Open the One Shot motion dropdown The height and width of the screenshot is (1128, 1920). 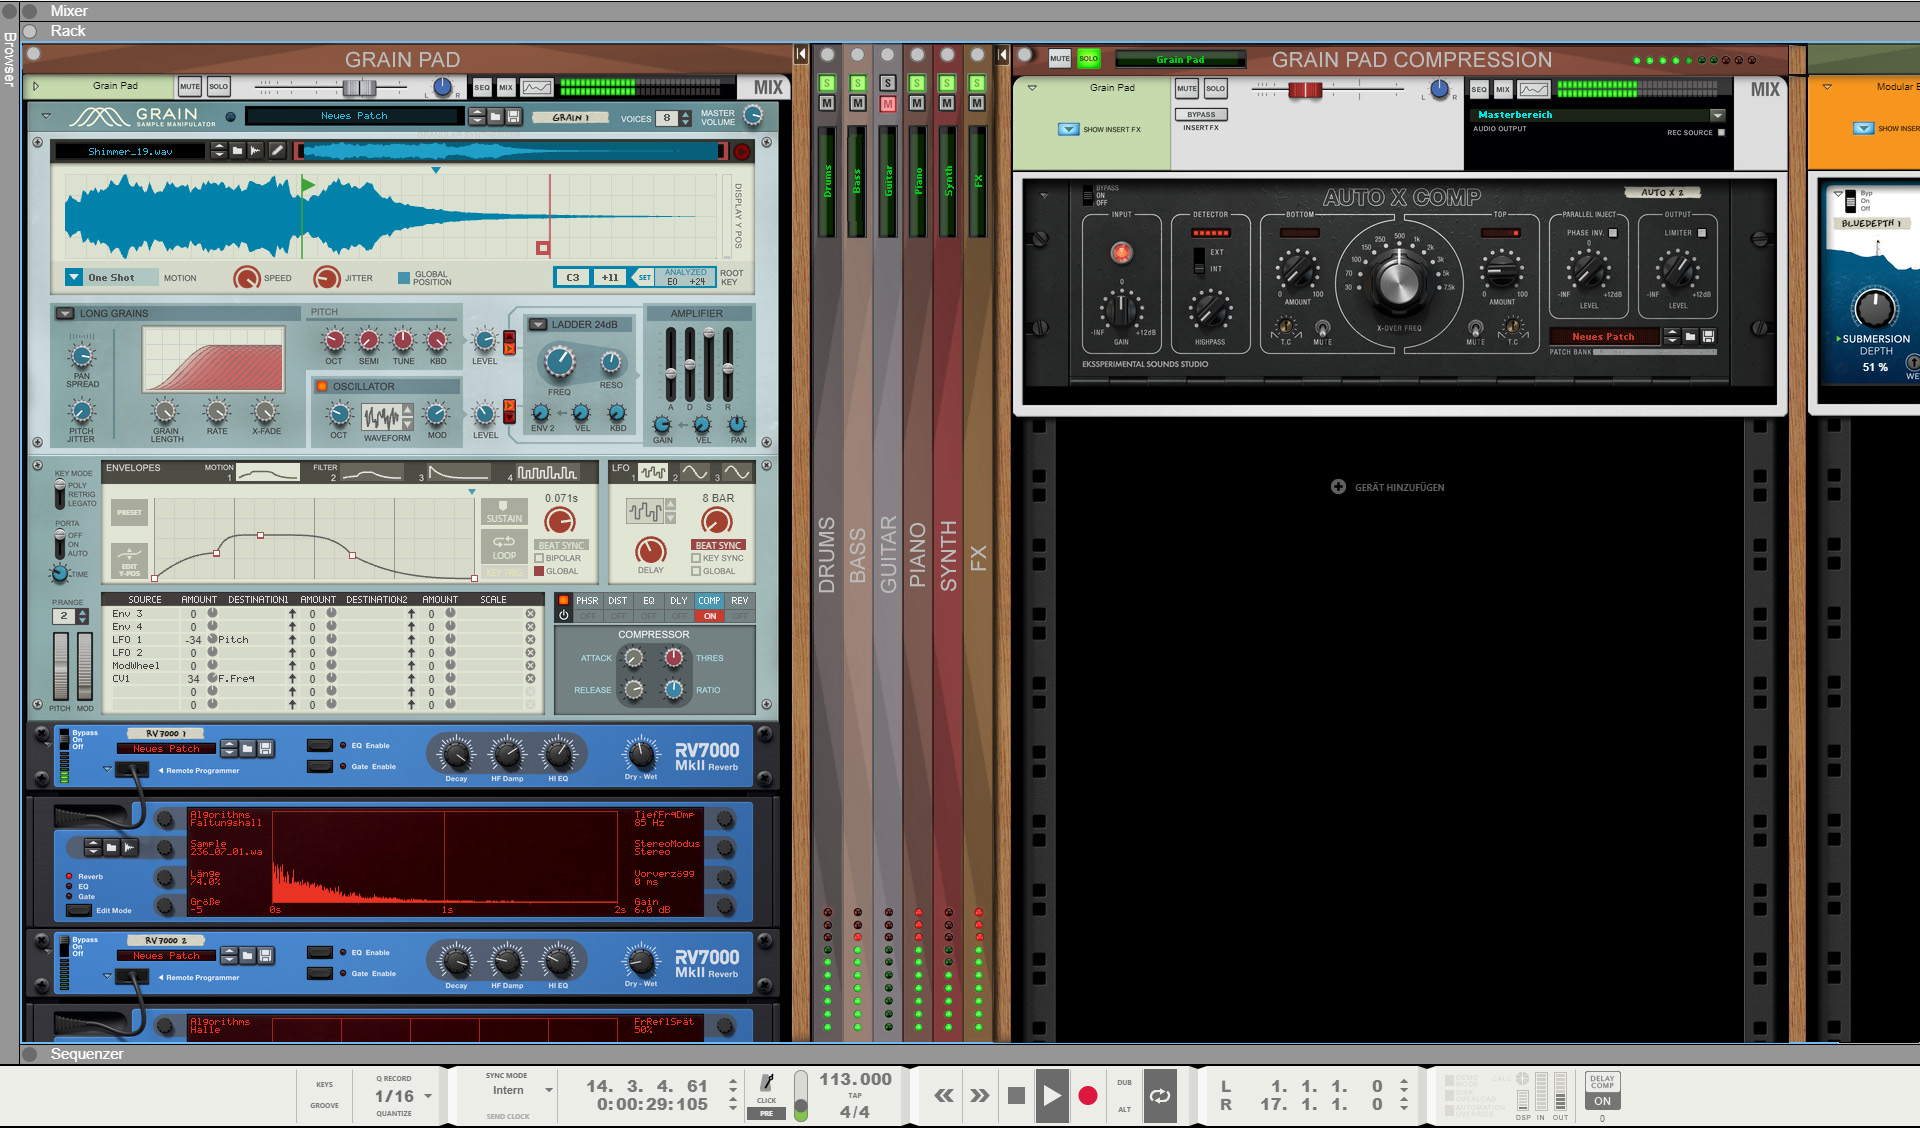point(74,277)
